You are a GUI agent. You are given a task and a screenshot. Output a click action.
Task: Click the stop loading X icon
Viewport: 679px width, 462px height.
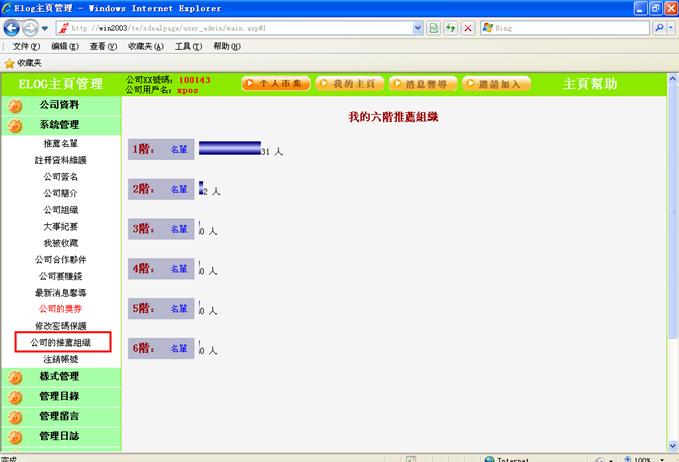(467, 28)
